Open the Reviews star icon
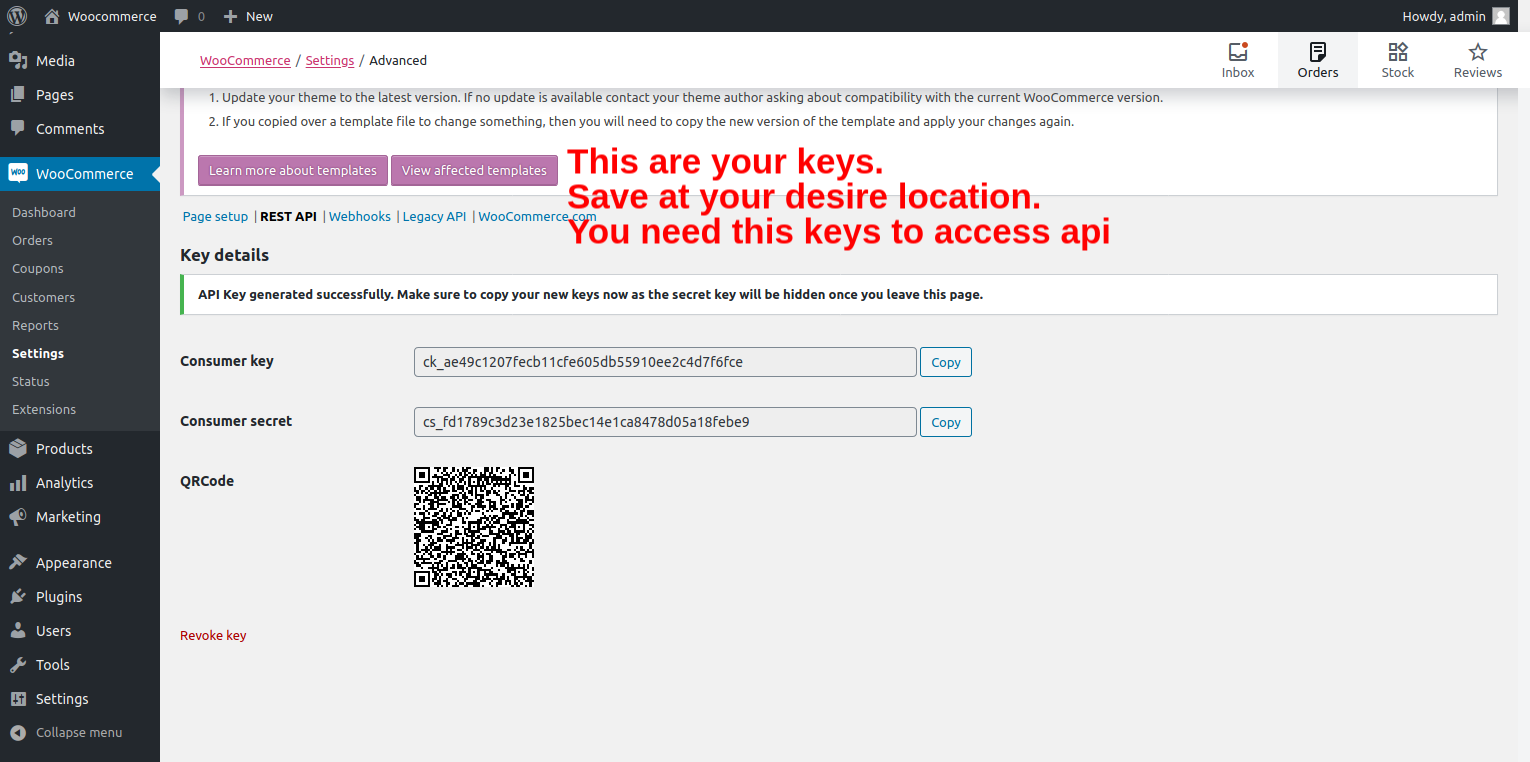This screenshot has width=1530, height=762. (x=1478, y=52)
